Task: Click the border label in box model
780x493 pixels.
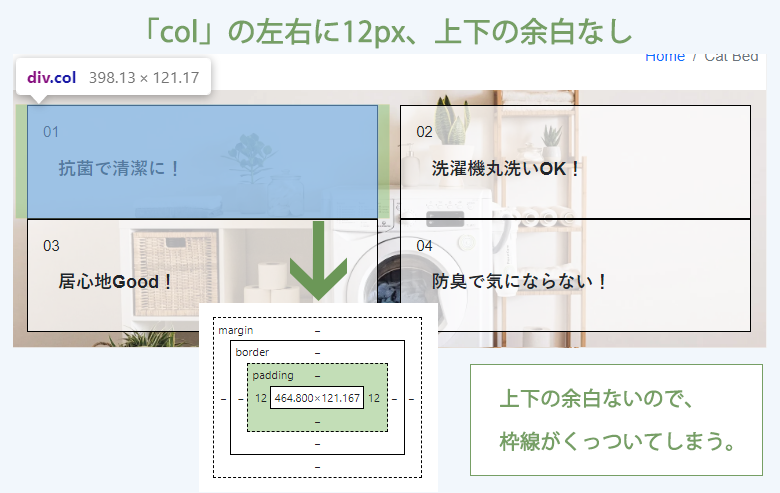Action: [x=252, y=352]
